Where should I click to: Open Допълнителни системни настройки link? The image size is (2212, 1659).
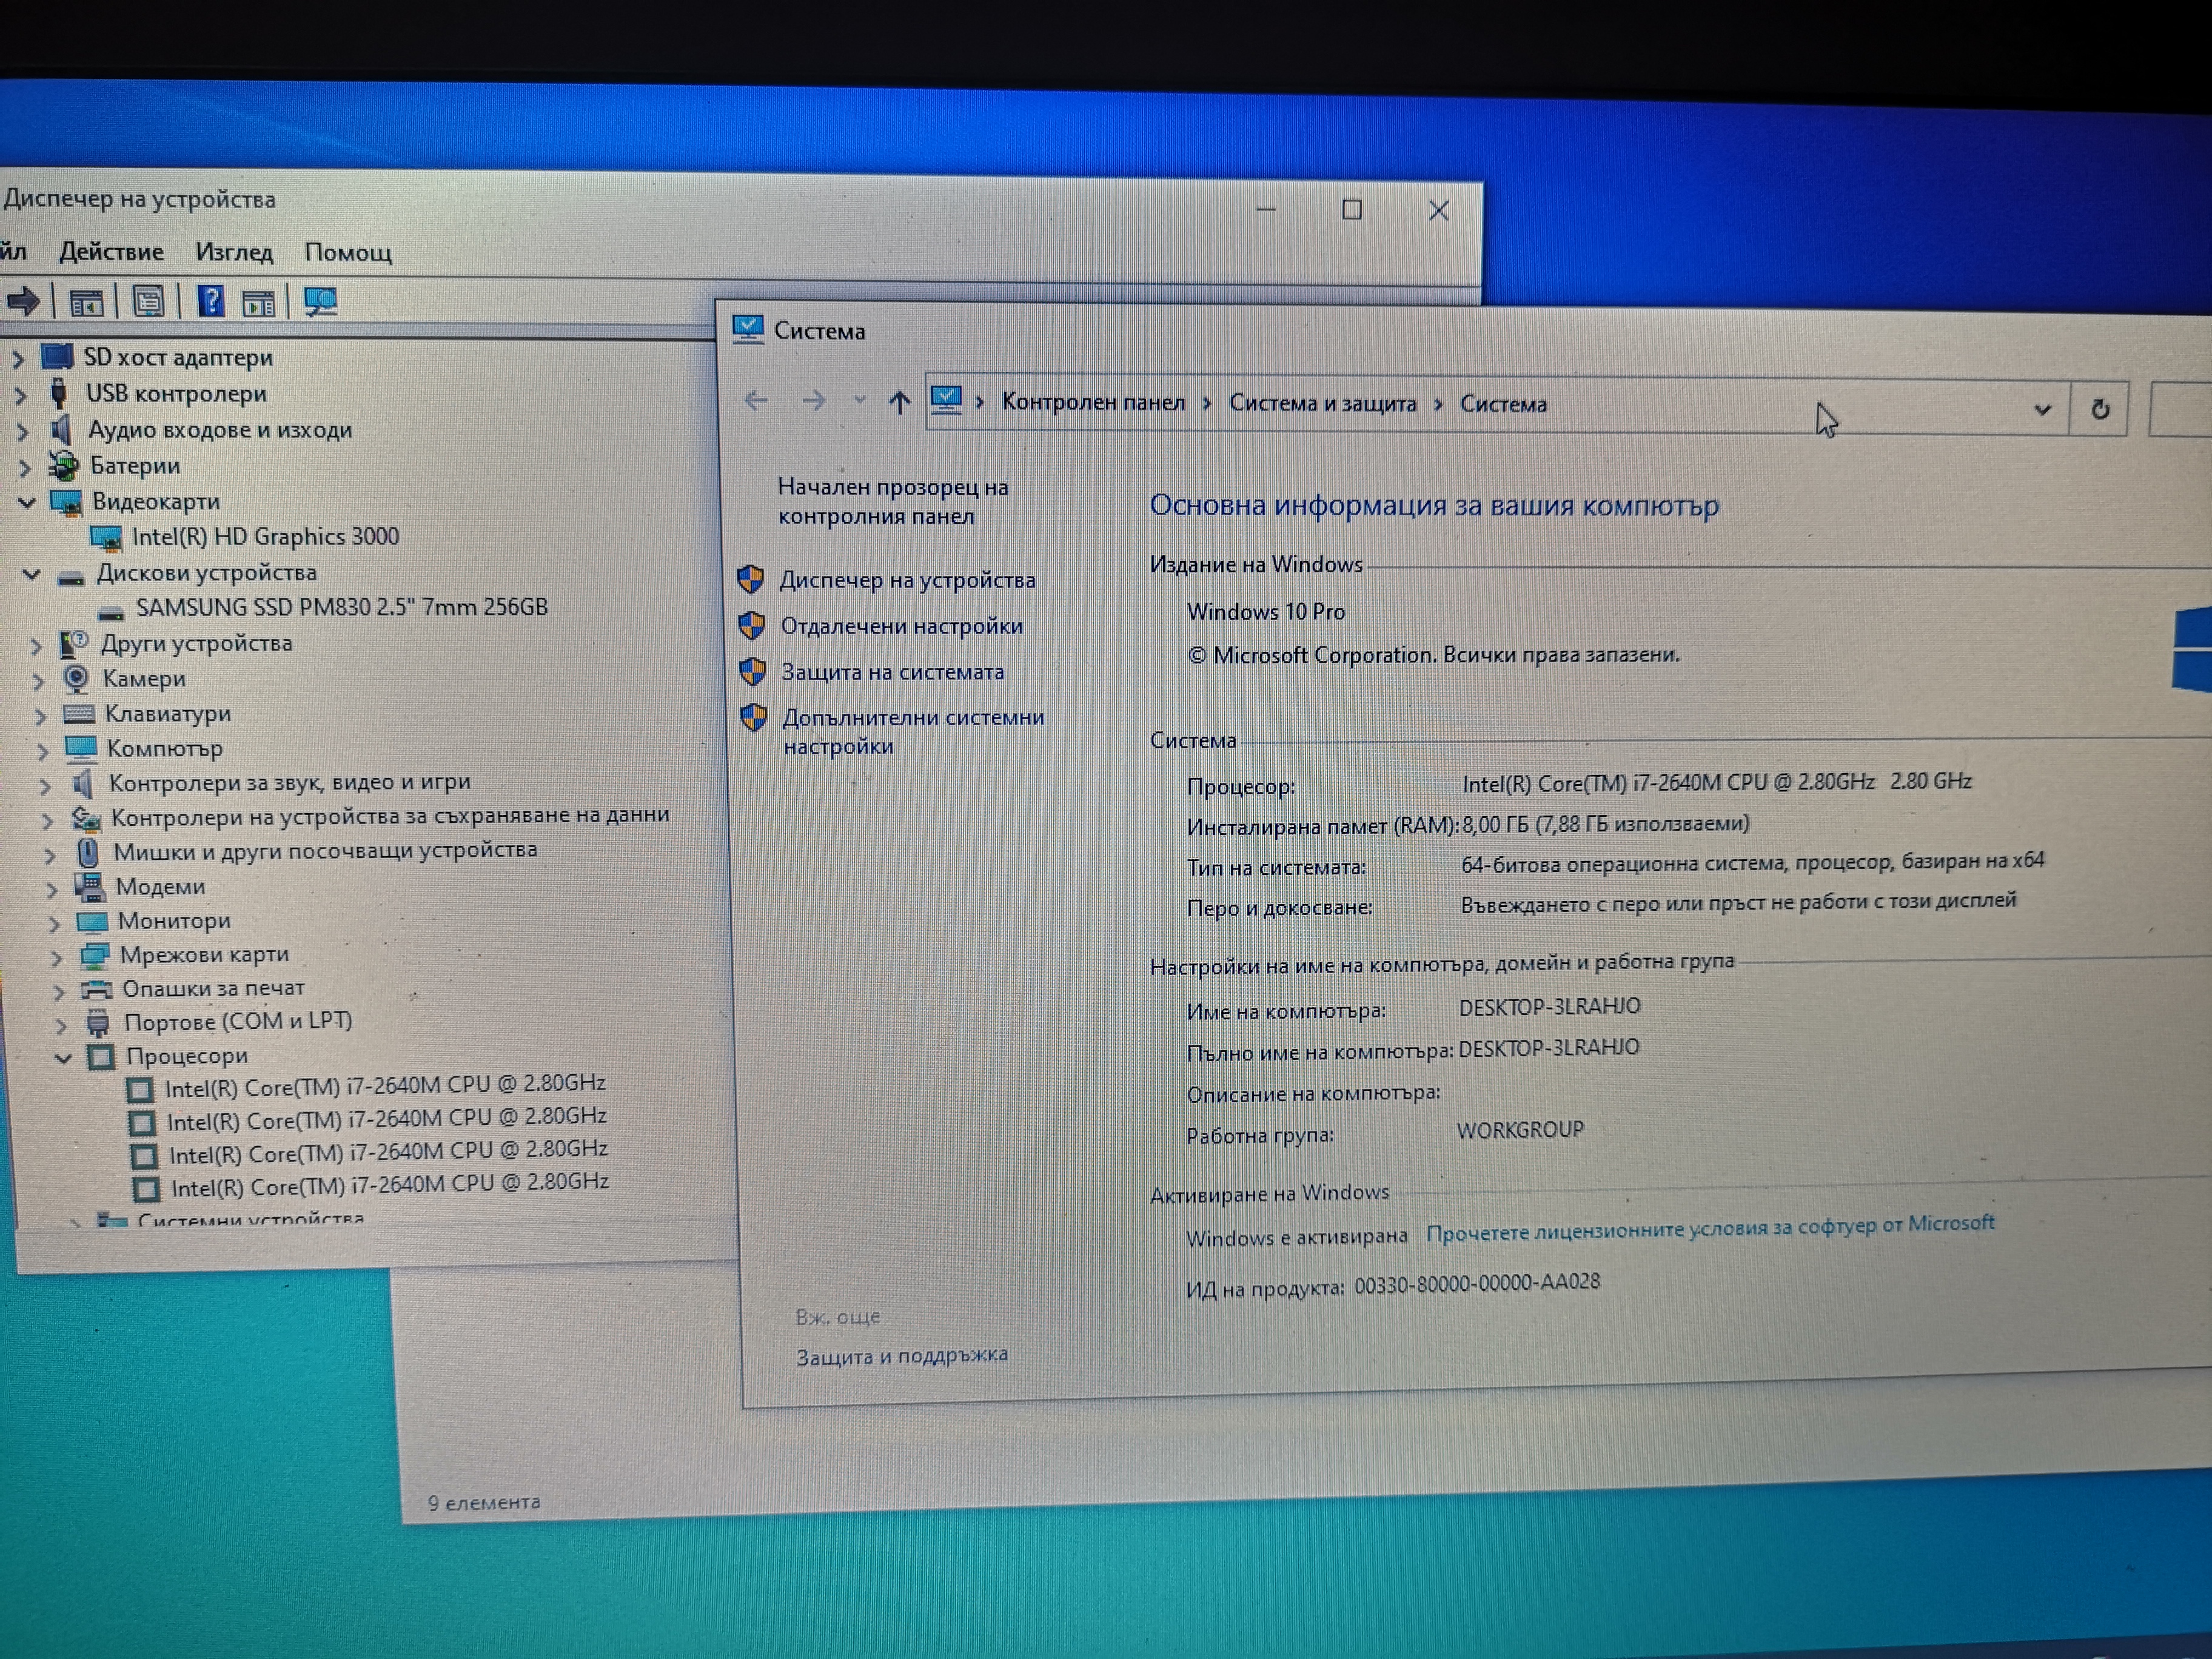[x=913, y=731]
